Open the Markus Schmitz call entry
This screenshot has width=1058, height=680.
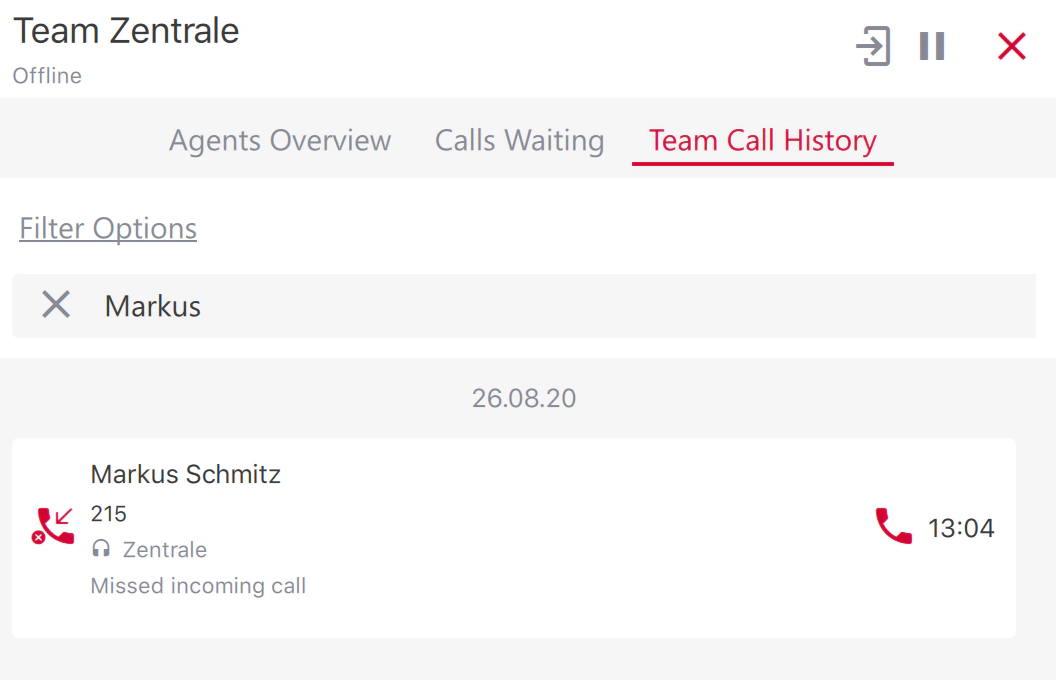[513, 538]
